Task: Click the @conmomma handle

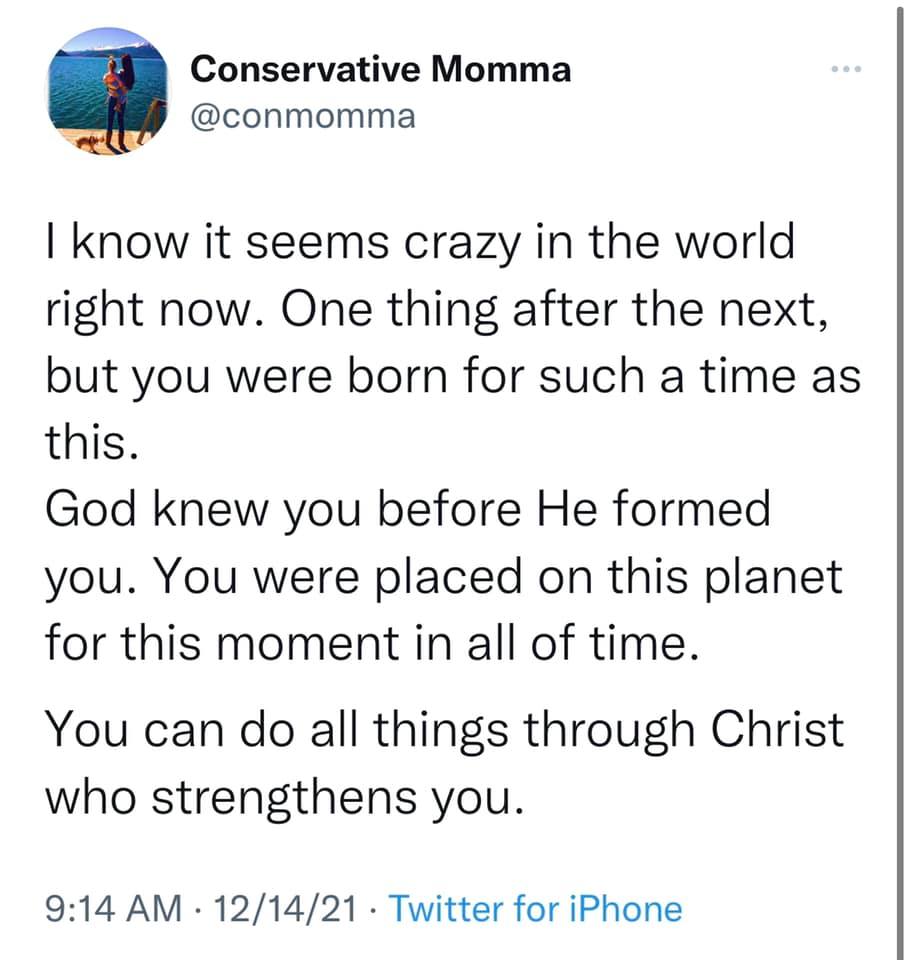Action: (301, 116)
